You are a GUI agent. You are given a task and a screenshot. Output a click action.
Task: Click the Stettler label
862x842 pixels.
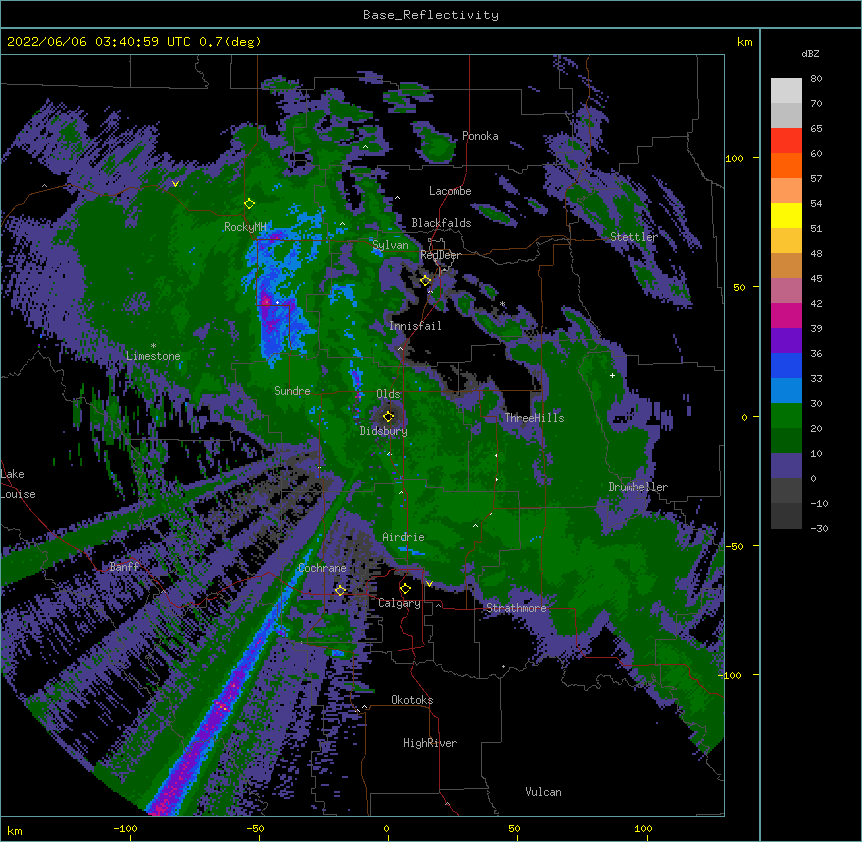coord(634,237)
